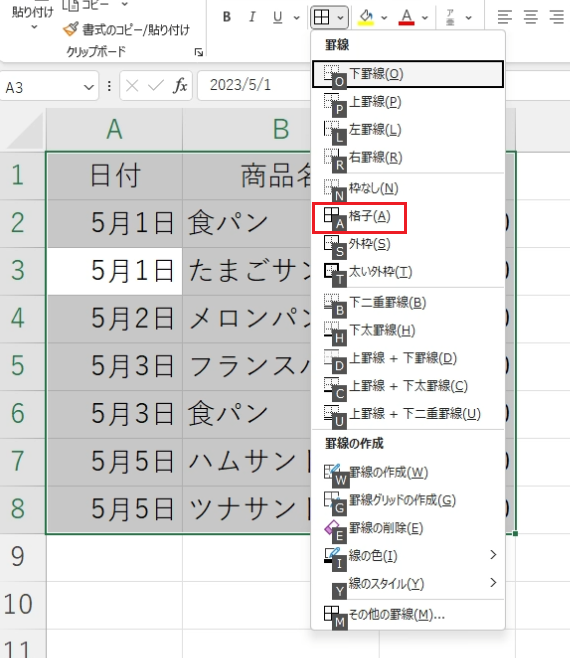Select 上罫線 + 下太罫線(C) option
This screenshot has width=570, height=658.
(408, 386)
